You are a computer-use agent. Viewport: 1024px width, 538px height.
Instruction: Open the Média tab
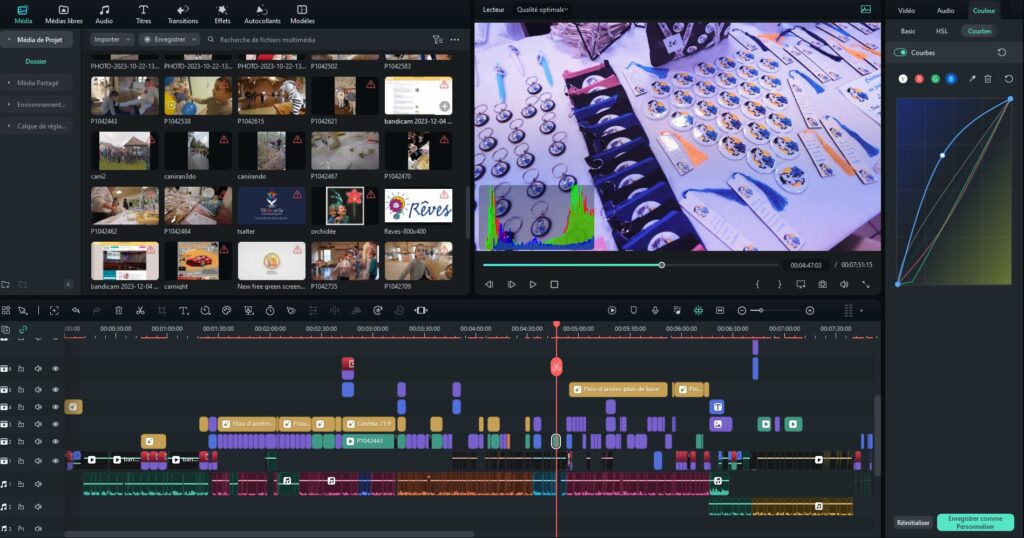[x=23, y=14]
